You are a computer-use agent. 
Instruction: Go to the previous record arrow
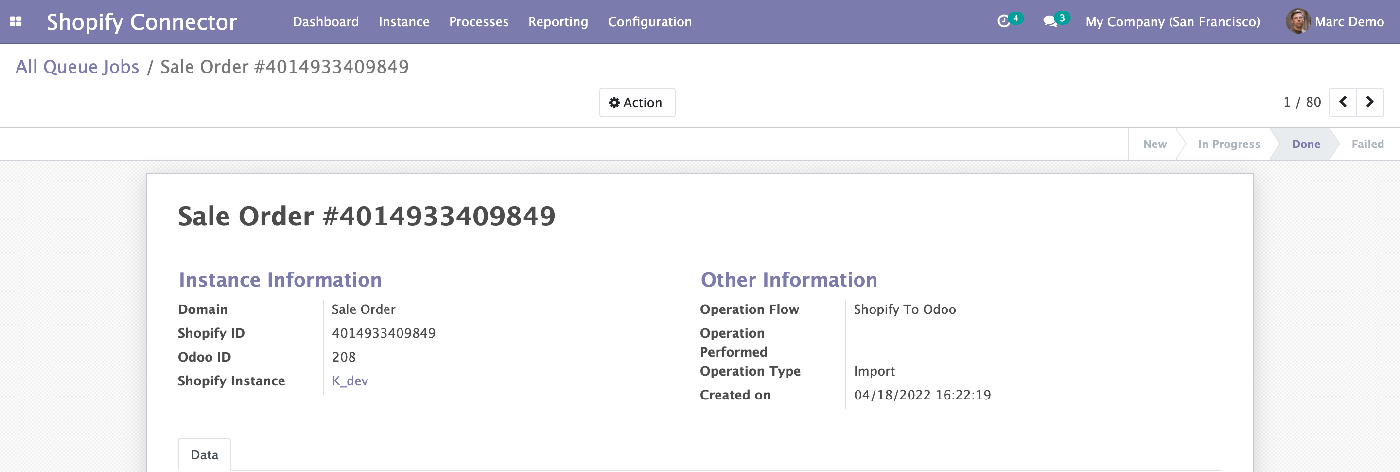point(1343,102)
